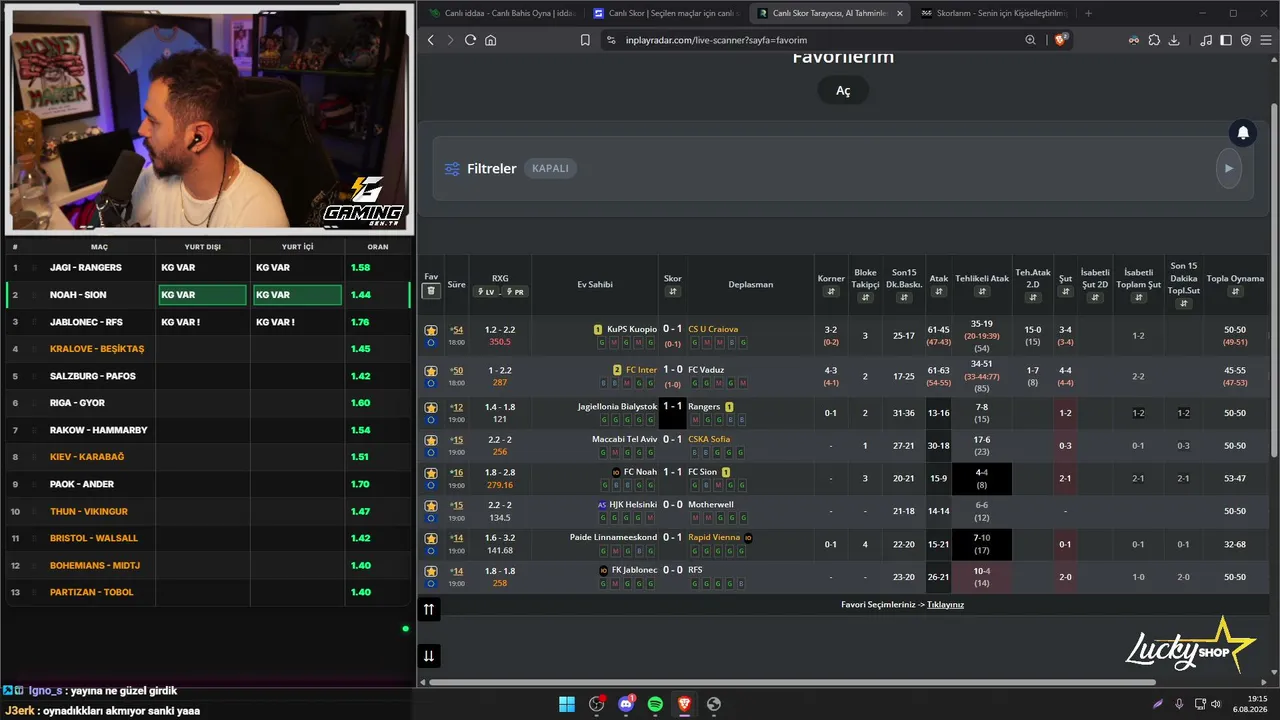The height and width of the screenshot is (720, 1280).
Task: Toggle favorite star for KuPS Kuopio row
Action: pos(431,330)
